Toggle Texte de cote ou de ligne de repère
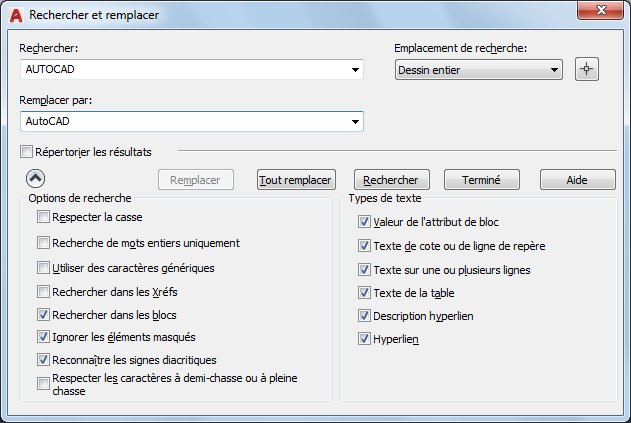 click(x=364, y=246)
